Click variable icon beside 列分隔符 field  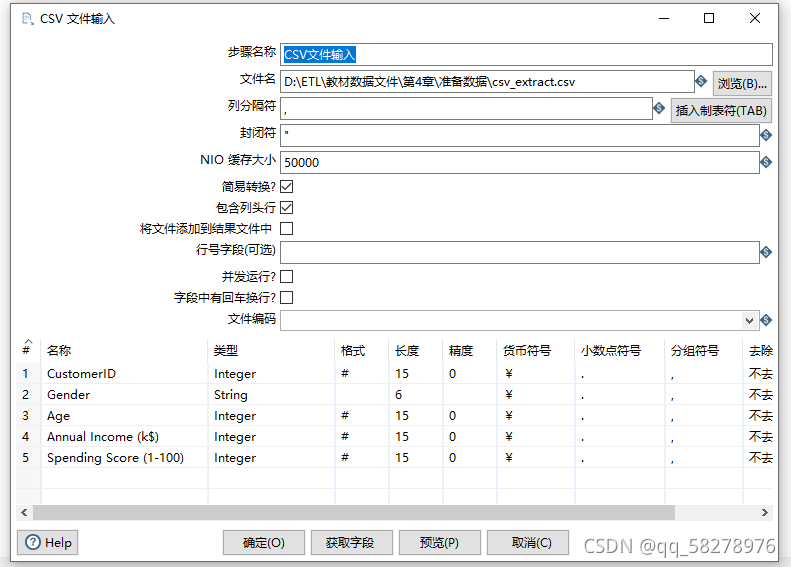coord(659,108)
